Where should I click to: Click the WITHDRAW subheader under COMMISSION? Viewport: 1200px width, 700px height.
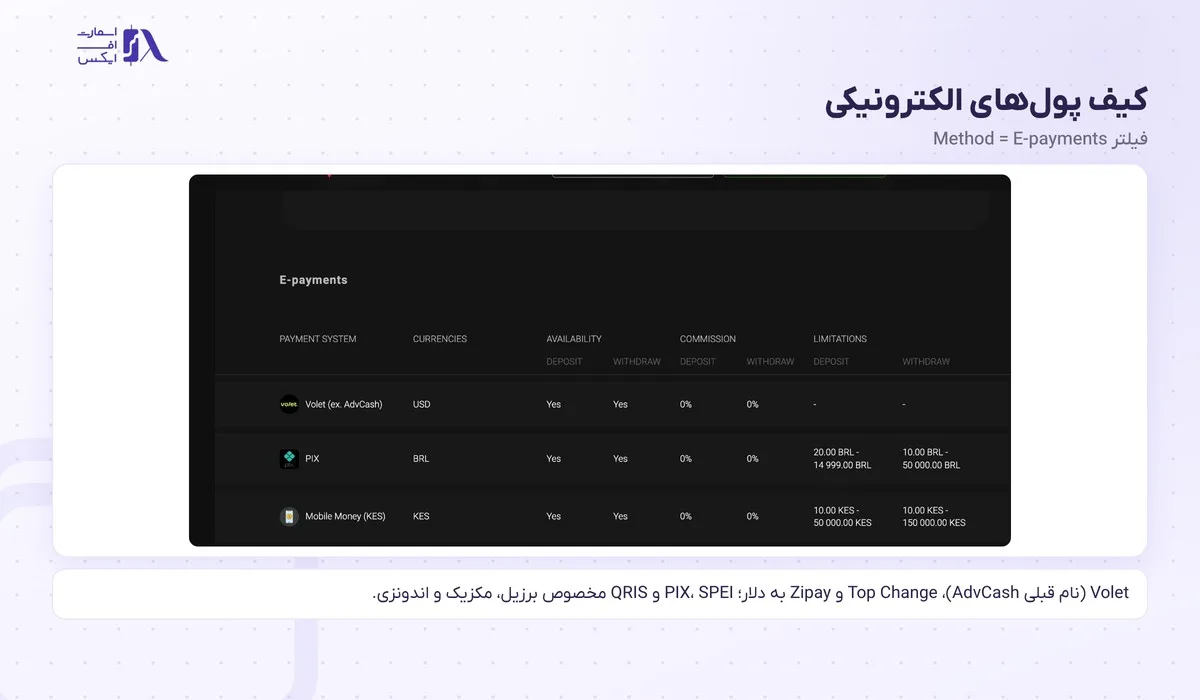770,361
